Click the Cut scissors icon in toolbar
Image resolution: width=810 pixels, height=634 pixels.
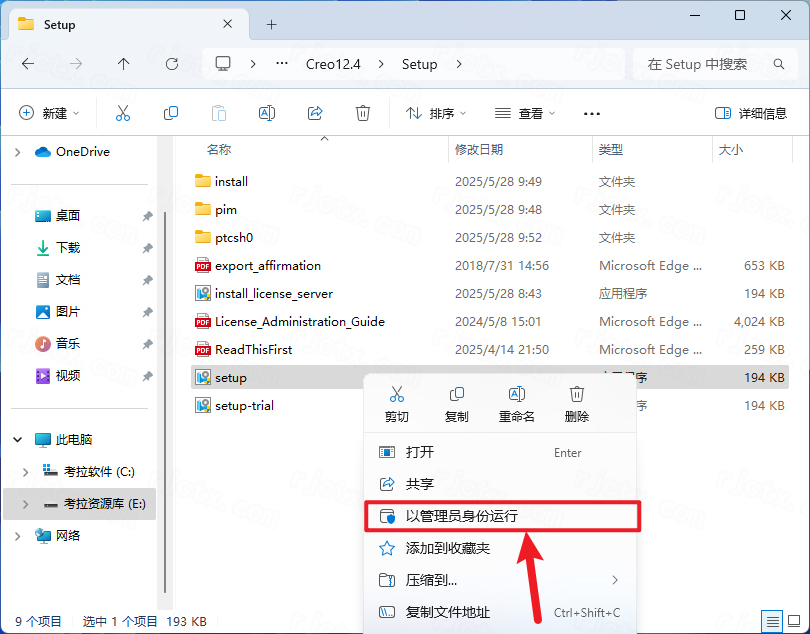(x=123, y=113)
